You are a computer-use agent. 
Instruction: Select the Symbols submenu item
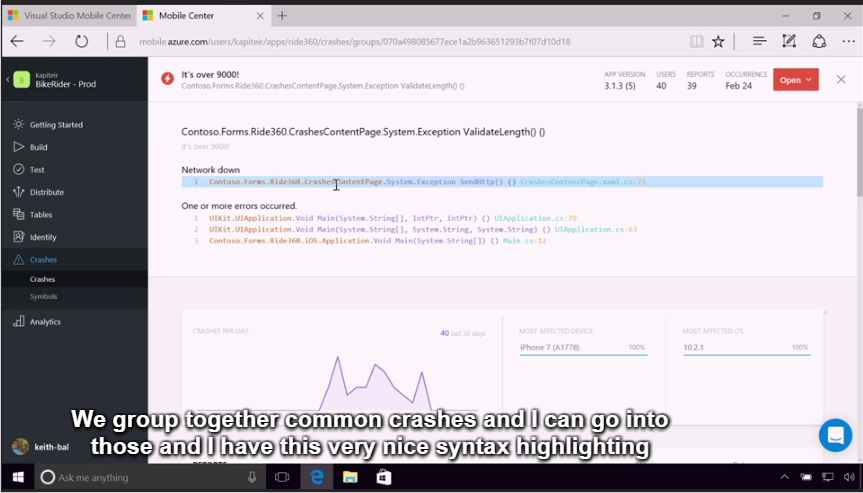point(43,296)
